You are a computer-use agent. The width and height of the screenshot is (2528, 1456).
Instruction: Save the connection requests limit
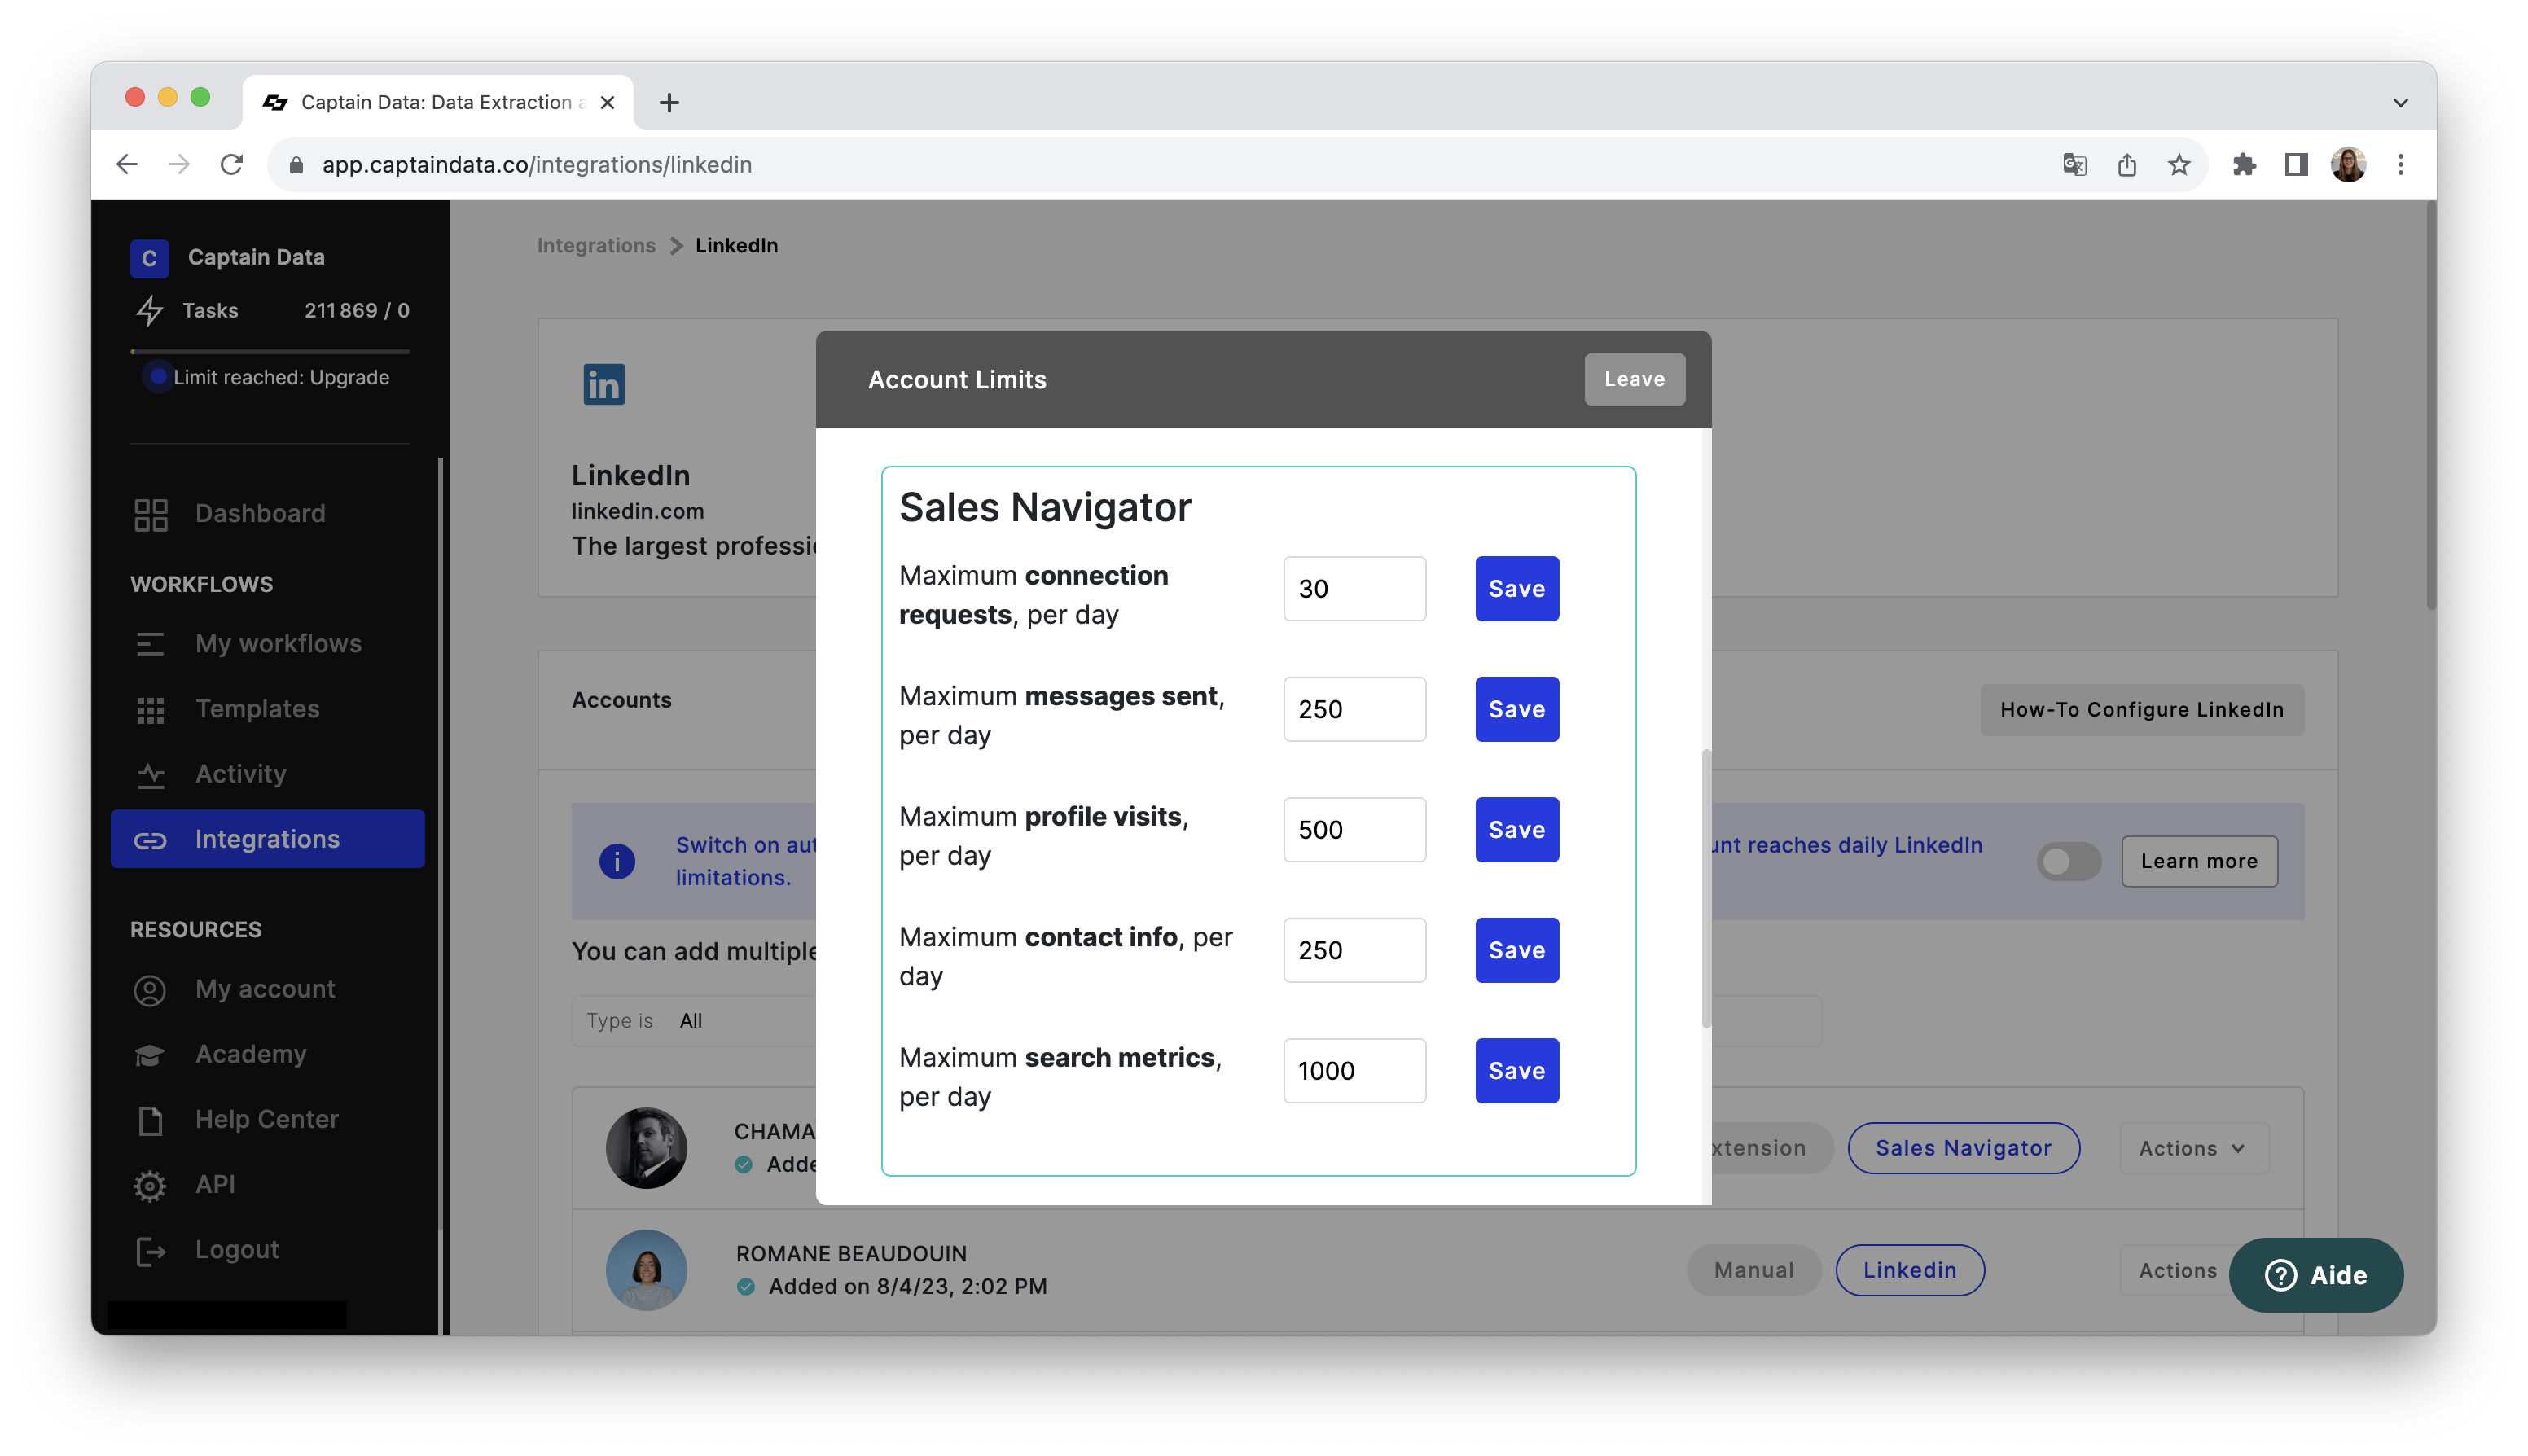click(1516, 588)
